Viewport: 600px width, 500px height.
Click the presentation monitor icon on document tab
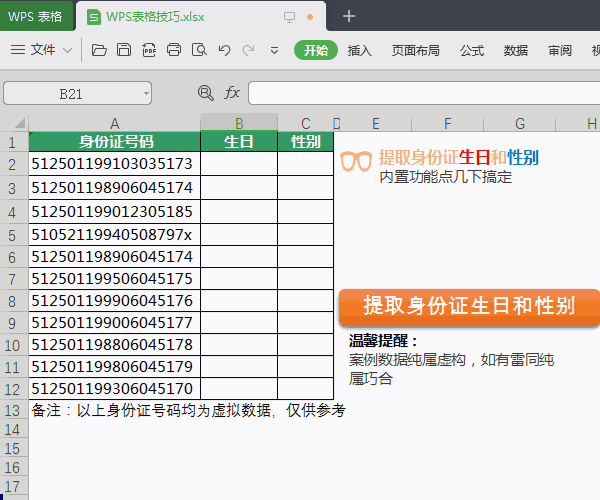pyautogui.click(x=289, y=17)
